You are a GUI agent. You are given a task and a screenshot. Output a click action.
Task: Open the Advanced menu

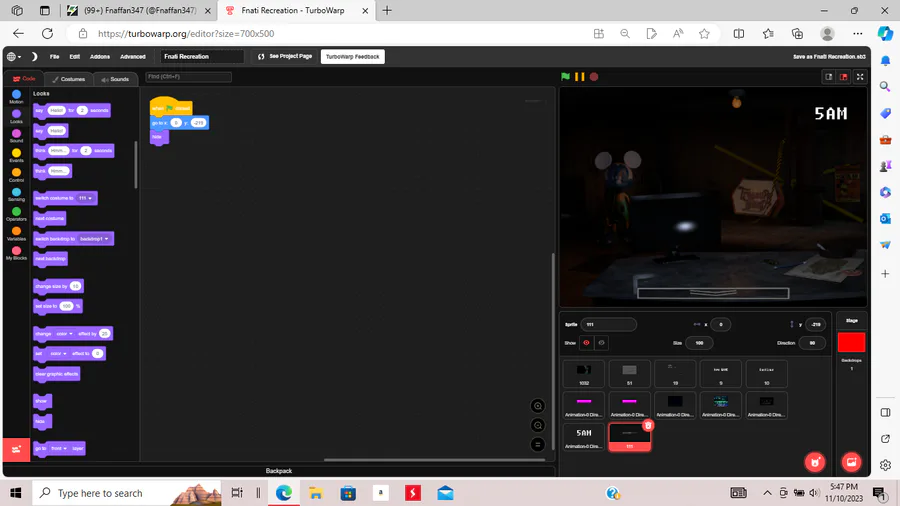pos(133,56)
